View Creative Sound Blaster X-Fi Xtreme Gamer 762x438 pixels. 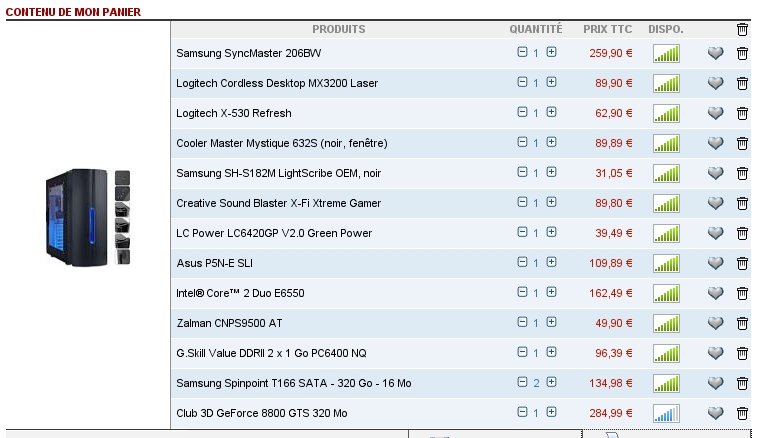pyautogui.click(x=278, y=203)
